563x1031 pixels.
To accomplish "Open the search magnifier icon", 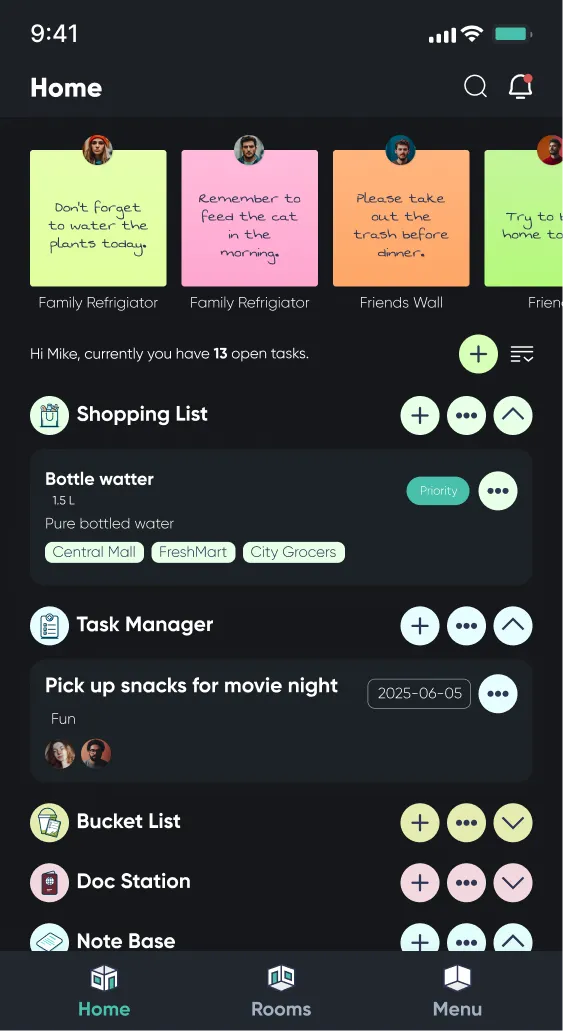I will (x=475, y=86).
